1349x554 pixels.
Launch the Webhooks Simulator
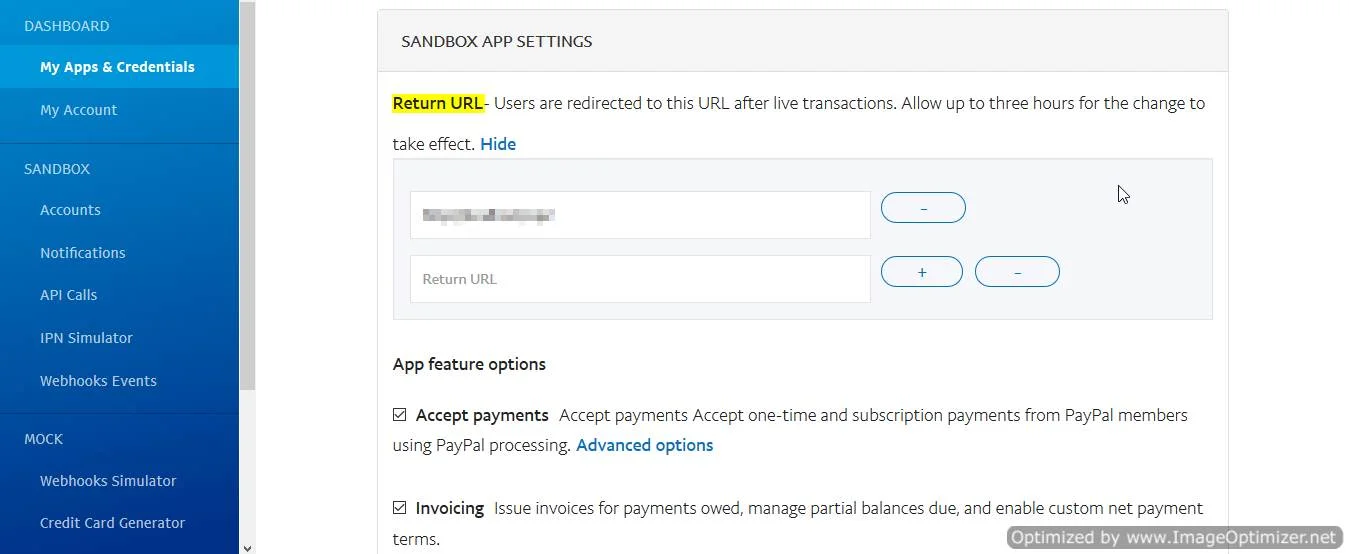[x=108, y=481]
